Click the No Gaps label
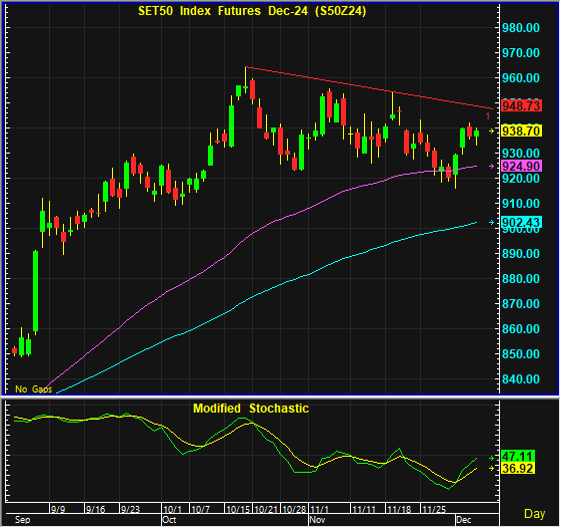The height and width of the screenshot is (528, 561). click(34, 389)
